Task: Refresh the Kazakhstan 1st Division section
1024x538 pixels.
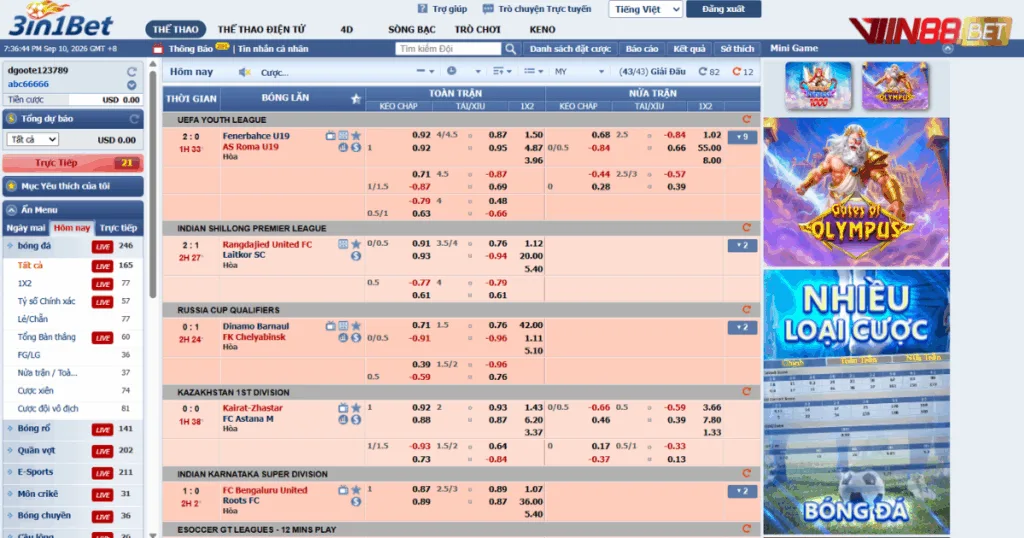Action: click(x=746, y=392)
